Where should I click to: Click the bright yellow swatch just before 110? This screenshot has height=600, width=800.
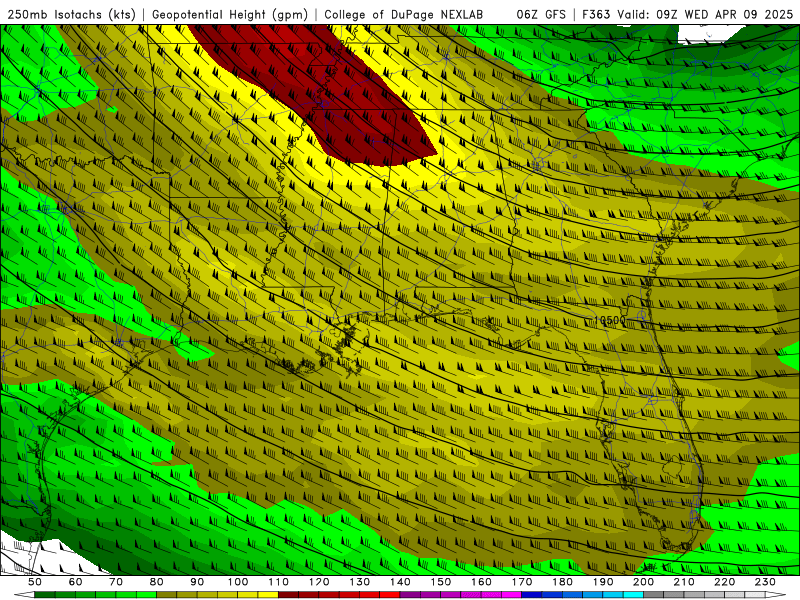click(x=268, y=595)
